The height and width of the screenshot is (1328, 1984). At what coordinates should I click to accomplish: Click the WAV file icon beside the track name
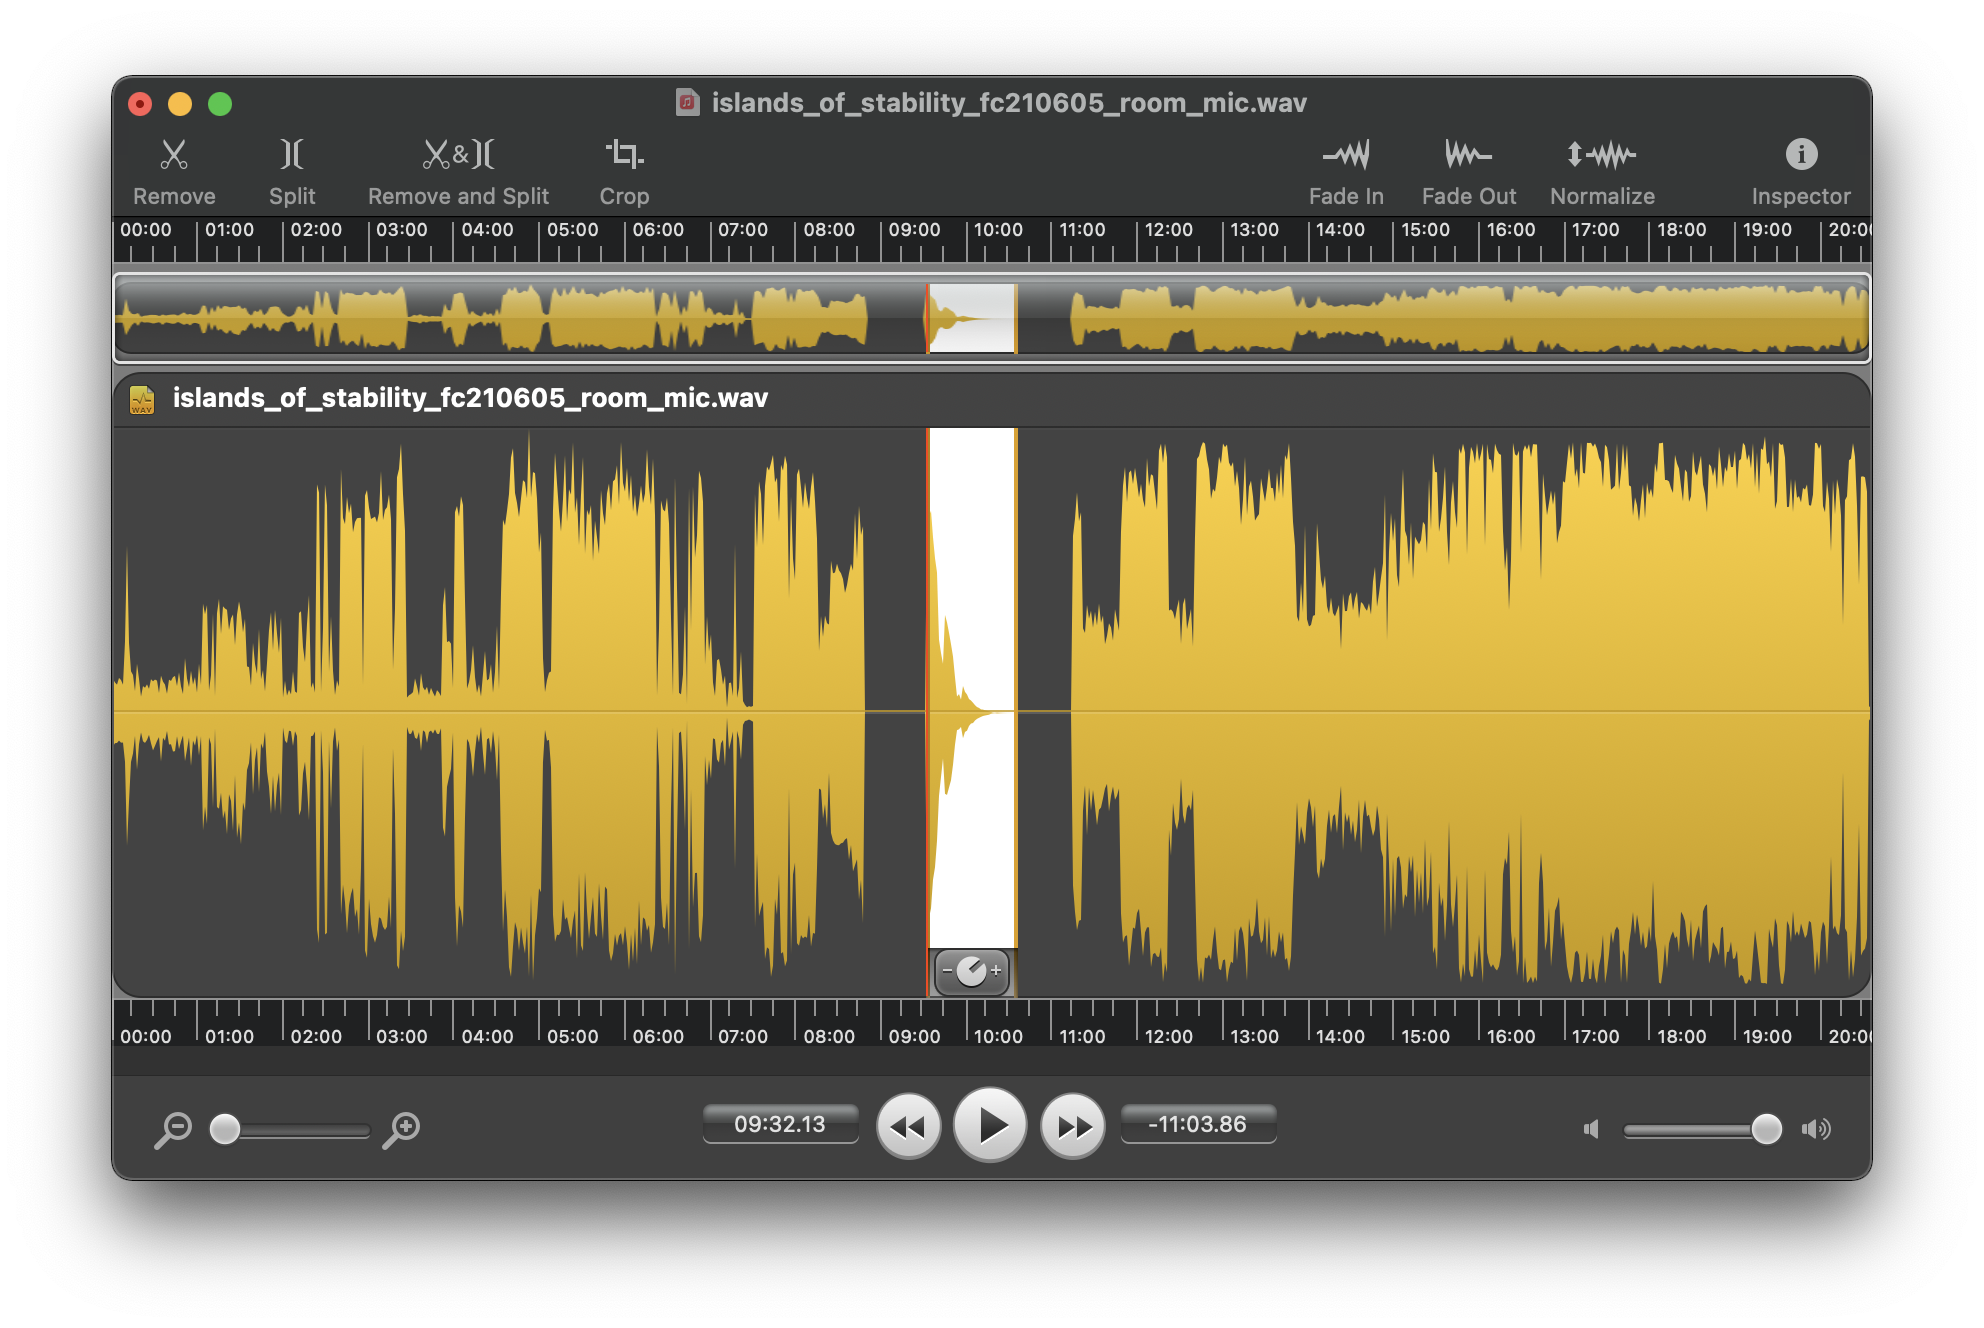click(x=142, y=398)
